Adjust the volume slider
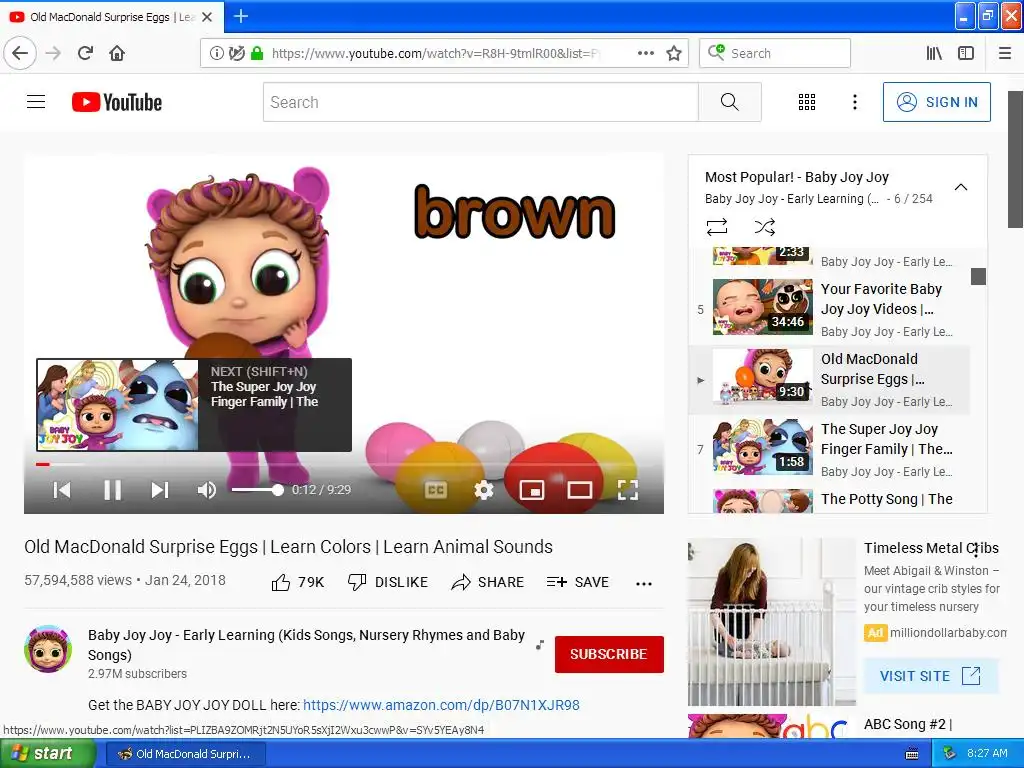 257,490
